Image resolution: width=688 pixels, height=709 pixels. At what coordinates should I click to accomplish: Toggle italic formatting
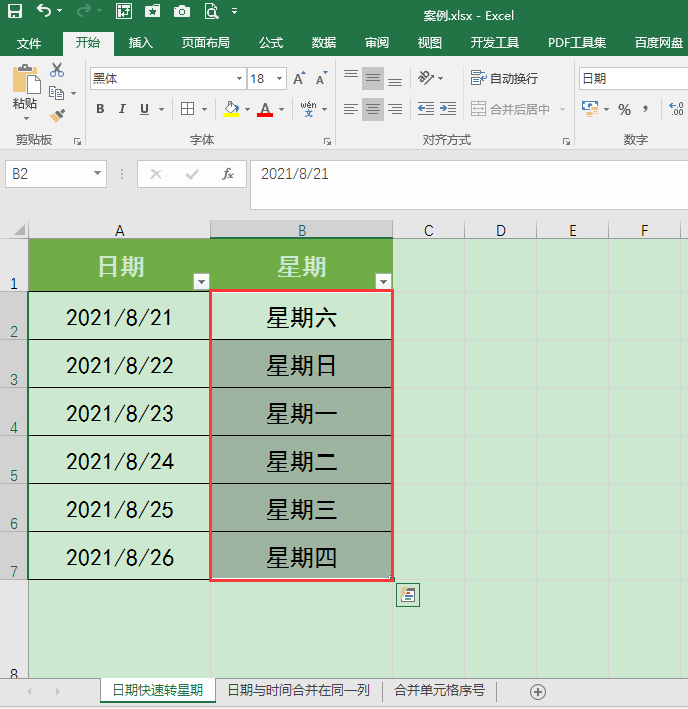click(x=122, y=109)
